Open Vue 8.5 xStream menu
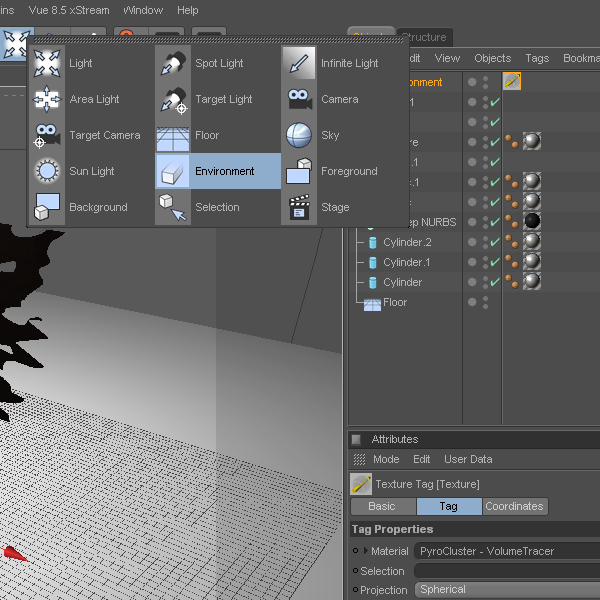The width and height of the screenshot is (600, 600). tap(69, 10)
